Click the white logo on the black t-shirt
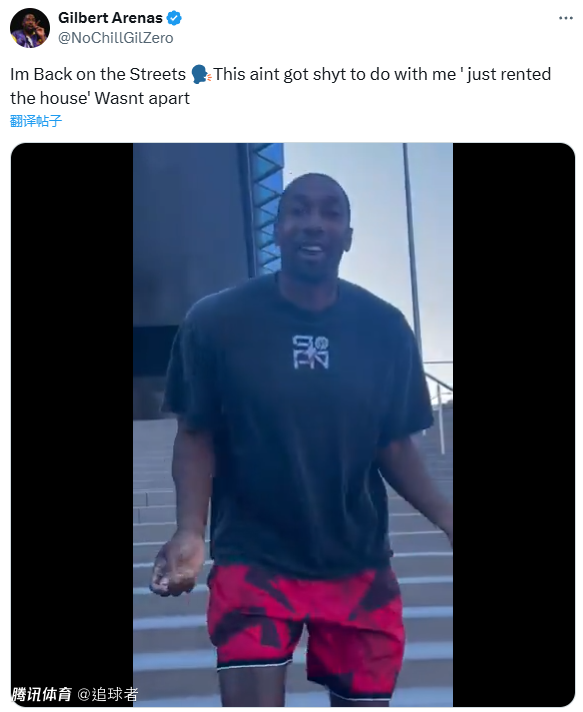The width and height of the screenshot is (583, 712). [310, 351]
